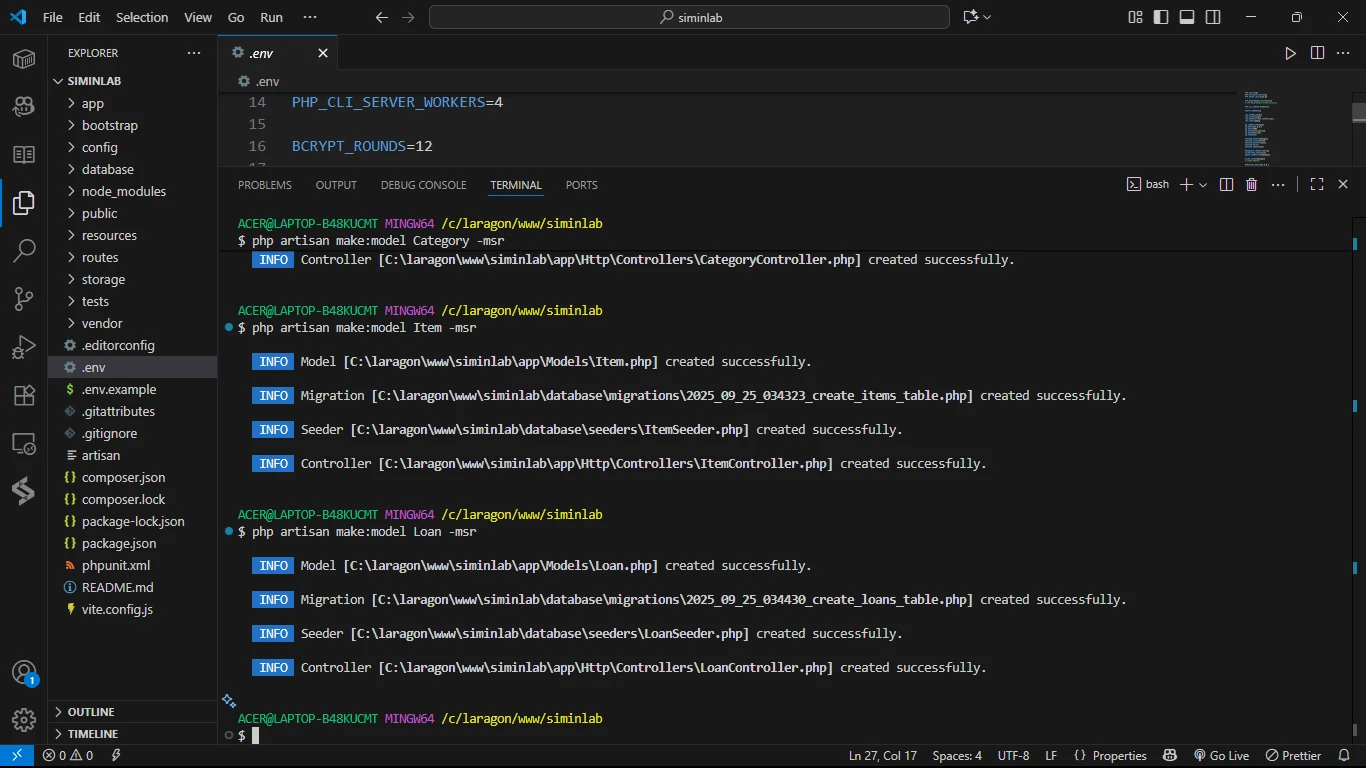The image size is (1366, 768).
Task: Open Run and Debug view
Action: [x=24, y=347]
